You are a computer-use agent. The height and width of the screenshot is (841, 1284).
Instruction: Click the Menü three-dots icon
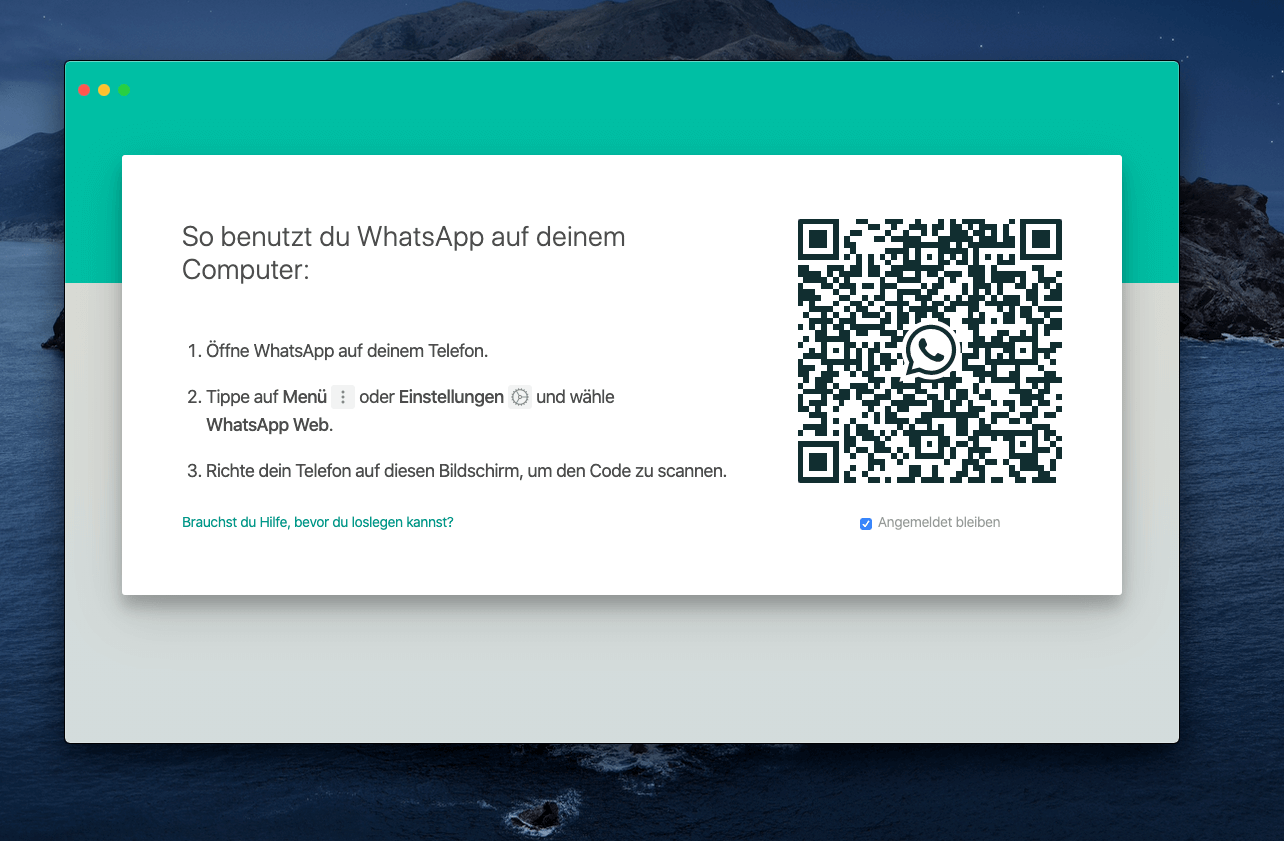tap(343, 397)
